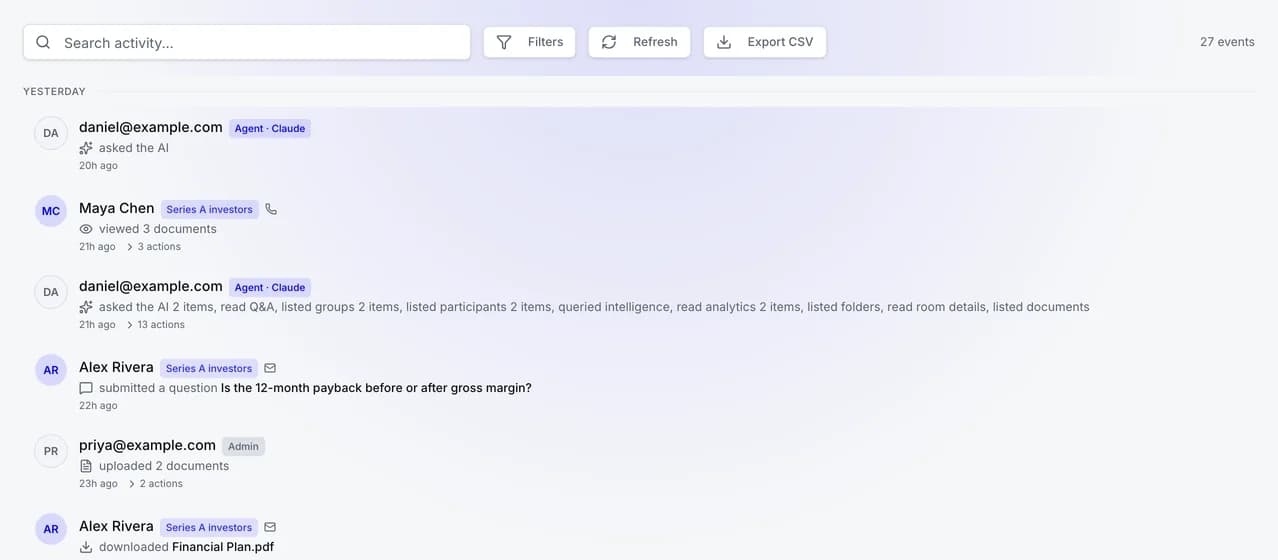Open question about 12-month payback

tap(376, 388)
